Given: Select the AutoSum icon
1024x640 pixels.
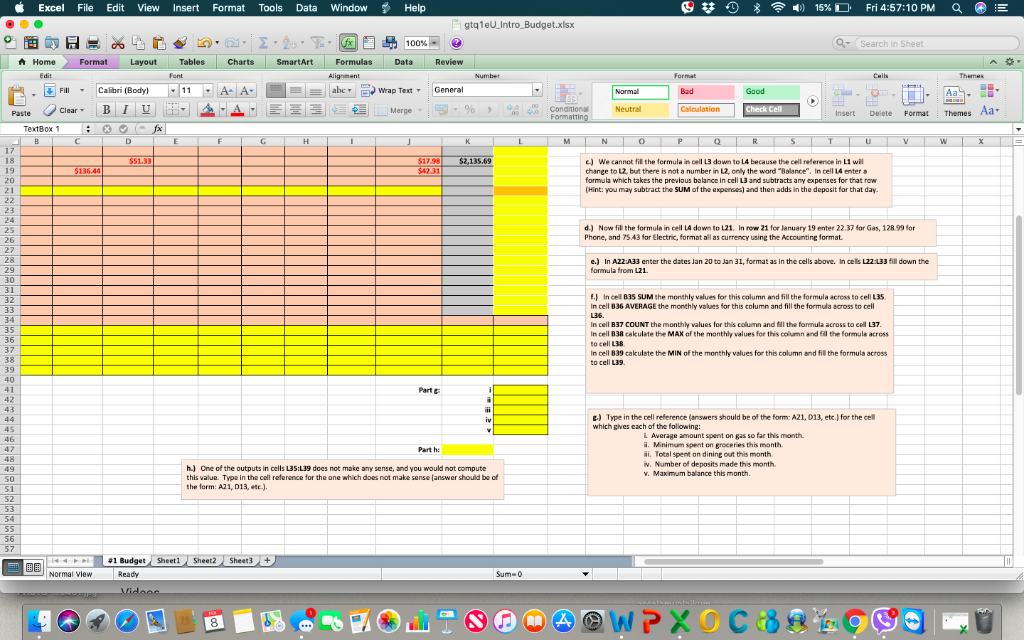Looking at the screenshot, I should tap(263, 44).
